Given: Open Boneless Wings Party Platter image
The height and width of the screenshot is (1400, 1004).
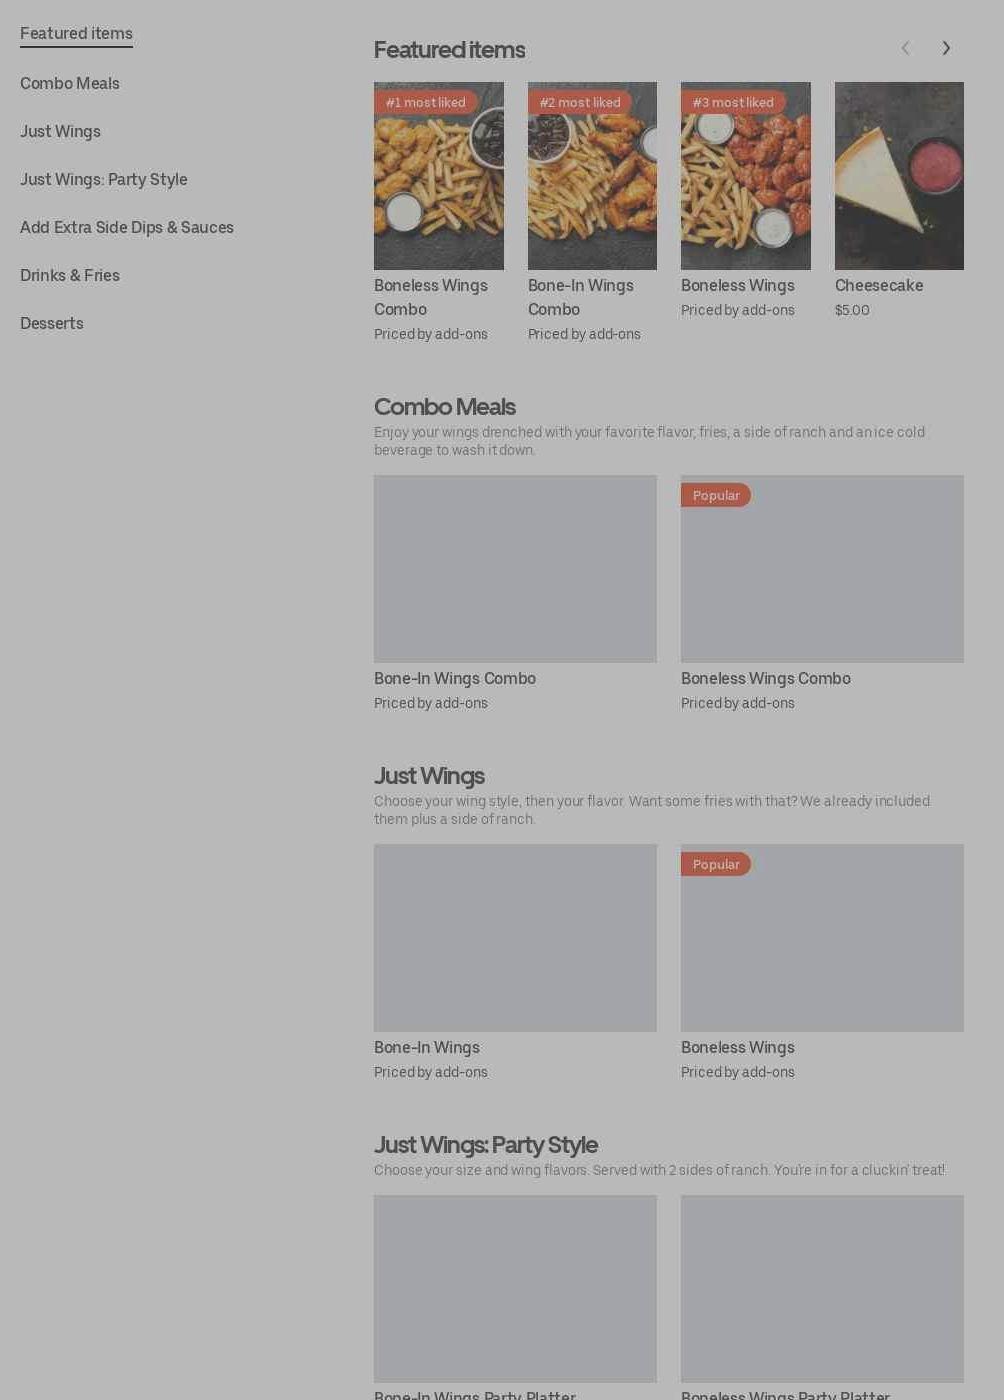Looking at the screenshot, I should [822, 1289].
